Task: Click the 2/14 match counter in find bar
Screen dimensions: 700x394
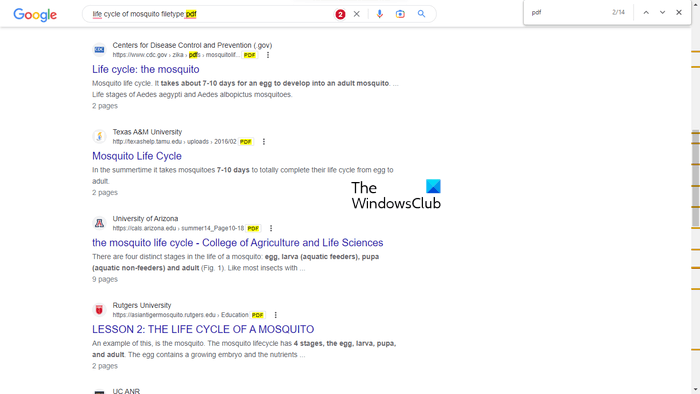Action: 618,12
